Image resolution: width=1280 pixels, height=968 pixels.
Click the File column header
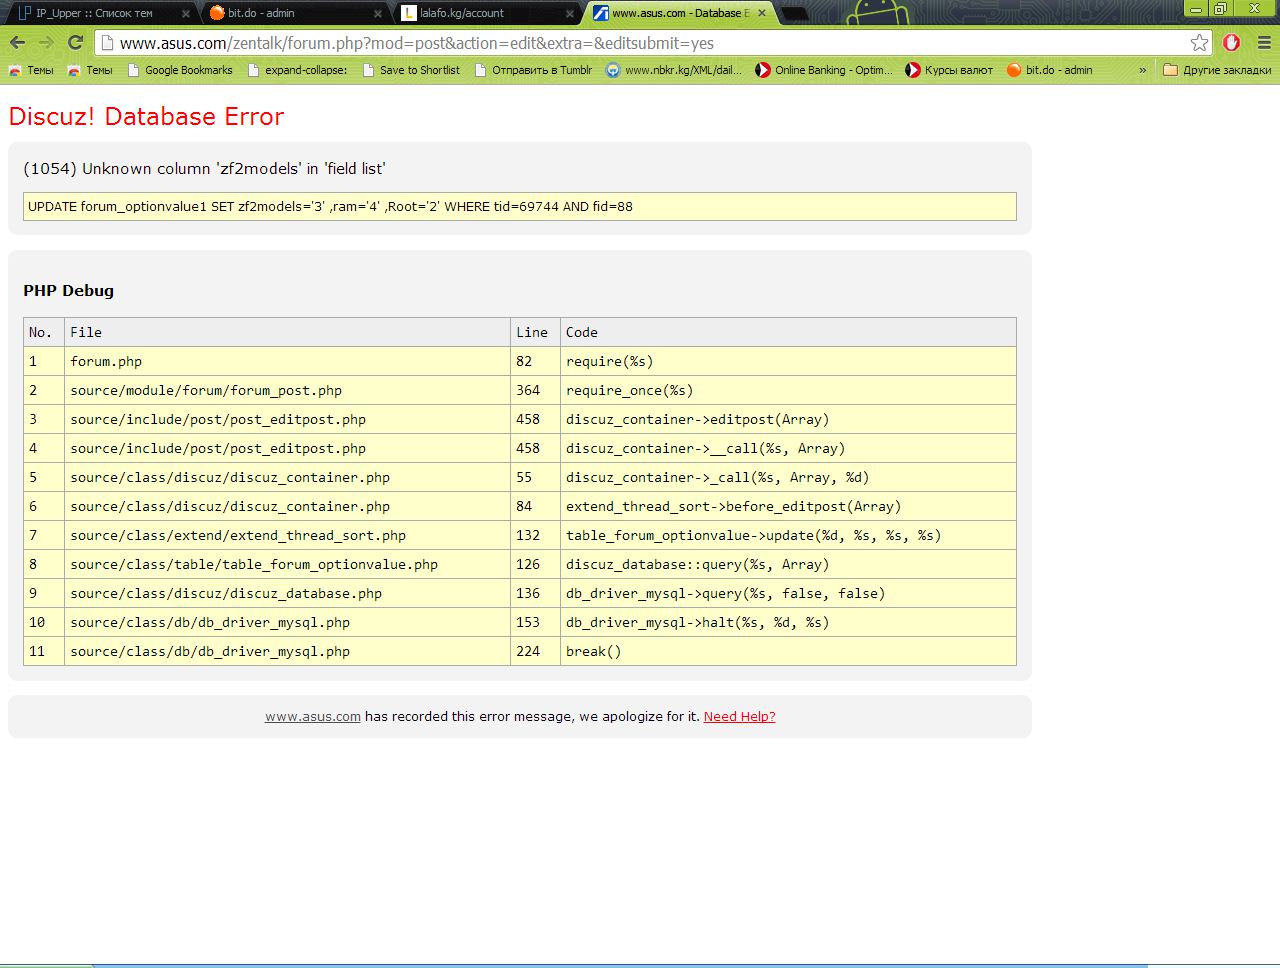tap(287, 332)
